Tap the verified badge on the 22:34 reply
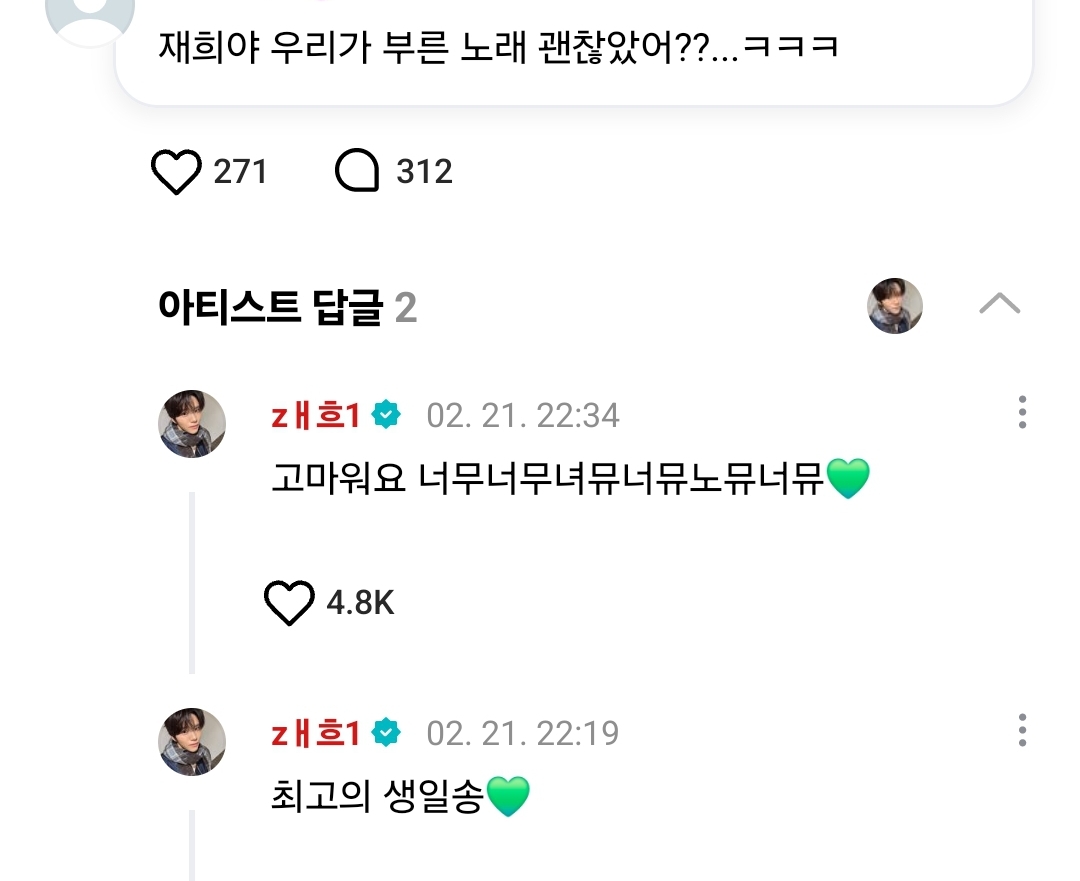This screenshot has width=1080, height=881. click(x=386, y=415)
